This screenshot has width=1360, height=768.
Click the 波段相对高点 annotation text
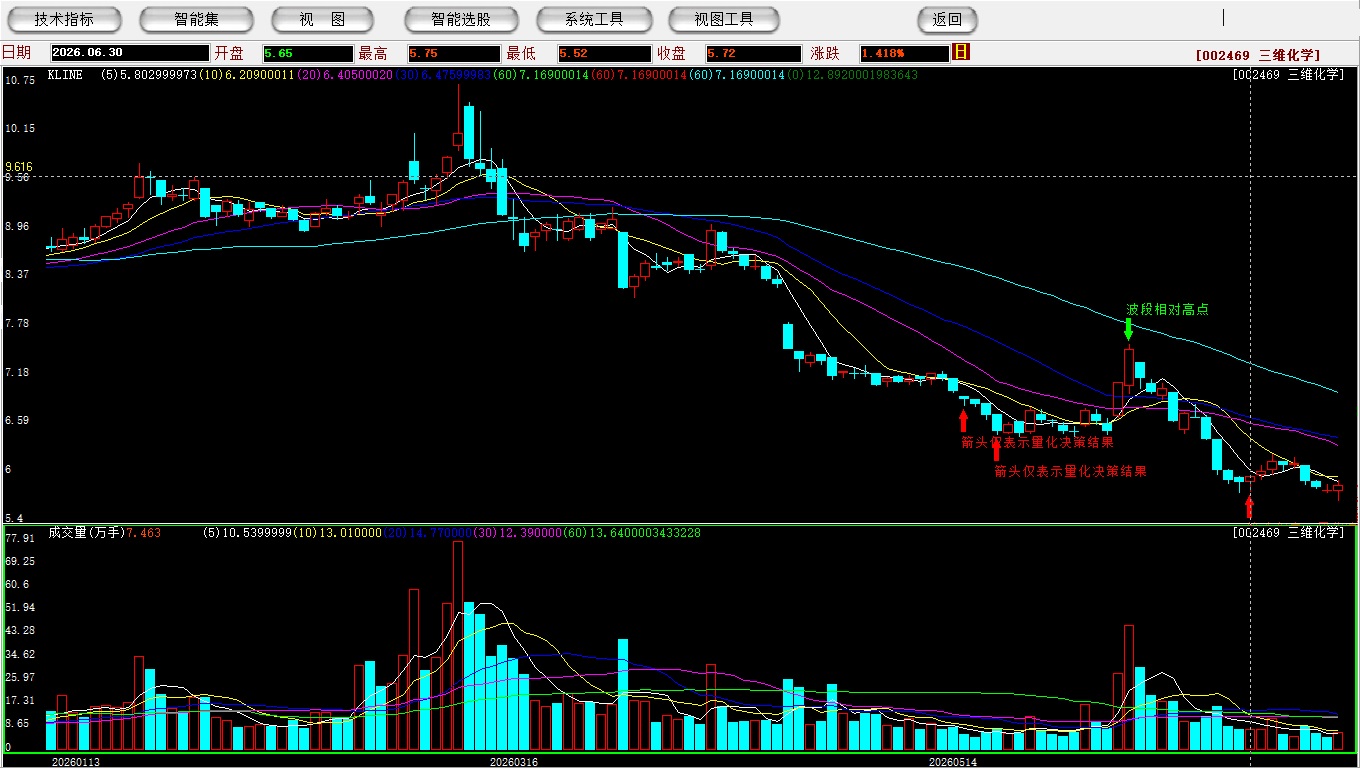point(1167,309)
